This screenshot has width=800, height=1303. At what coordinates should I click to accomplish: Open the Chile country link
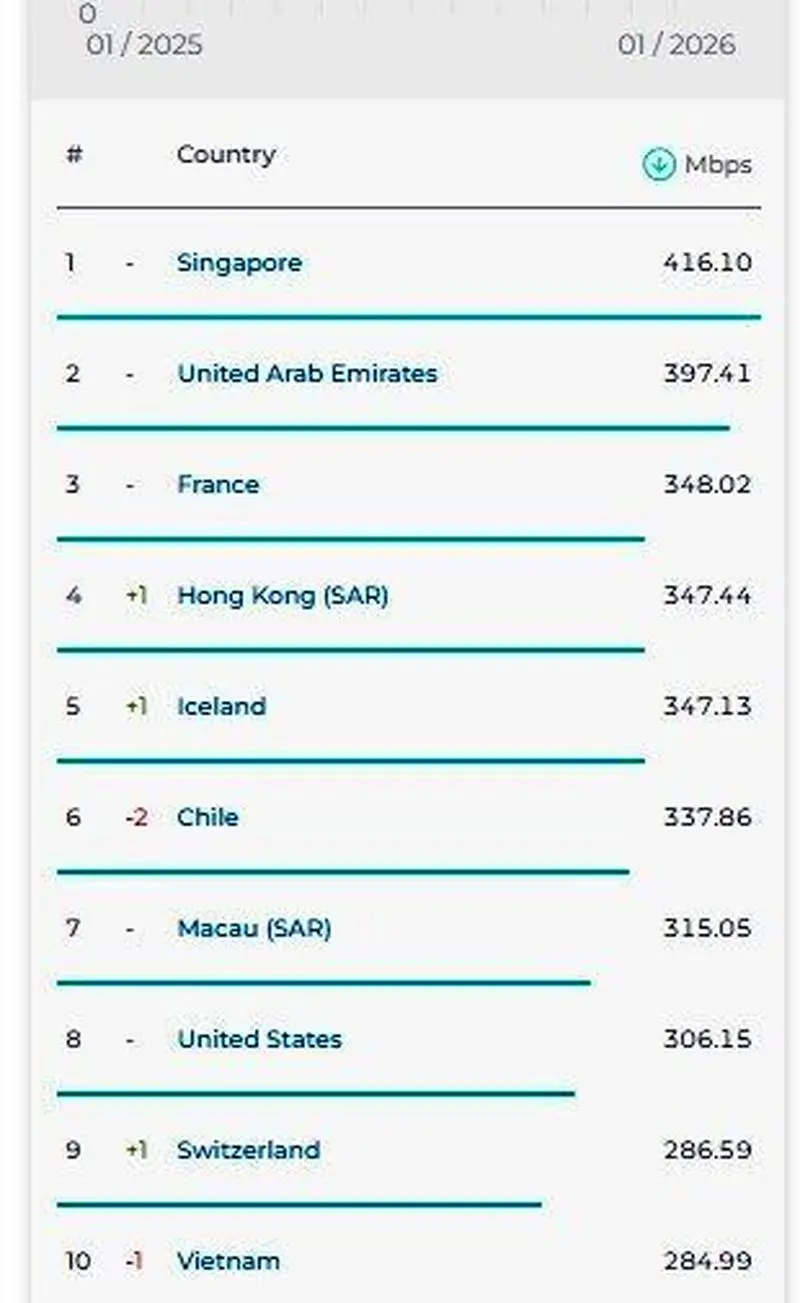click(x=208, y=818)
